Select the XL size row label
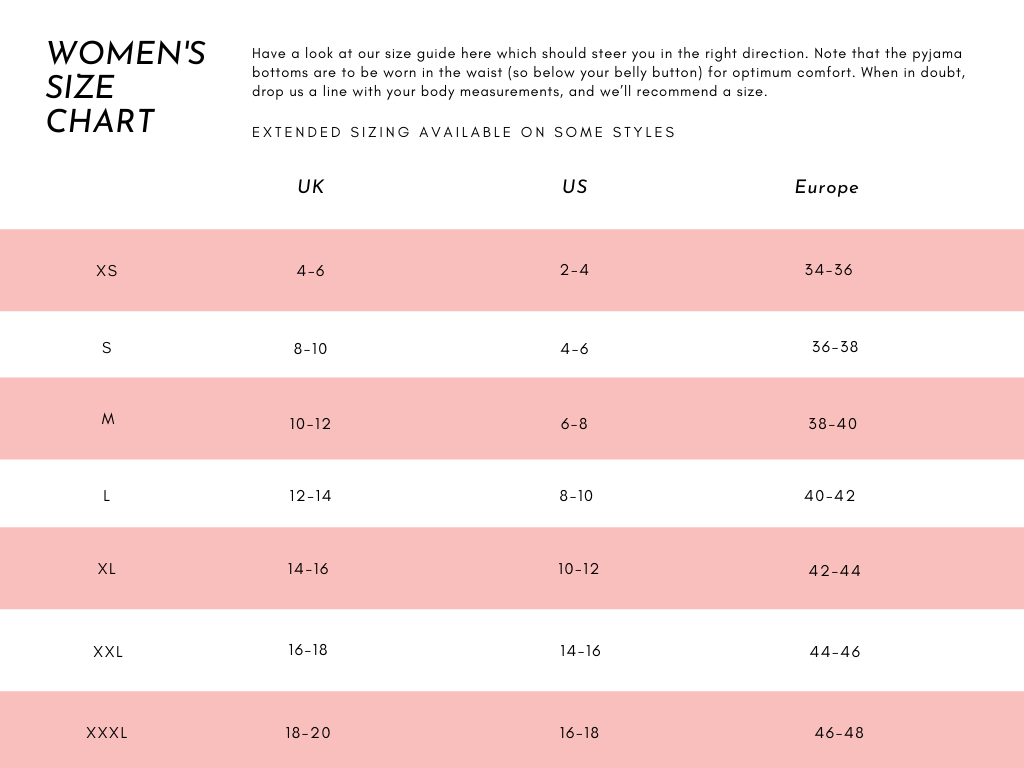The image size is (1024, 768). pos(107,569)
